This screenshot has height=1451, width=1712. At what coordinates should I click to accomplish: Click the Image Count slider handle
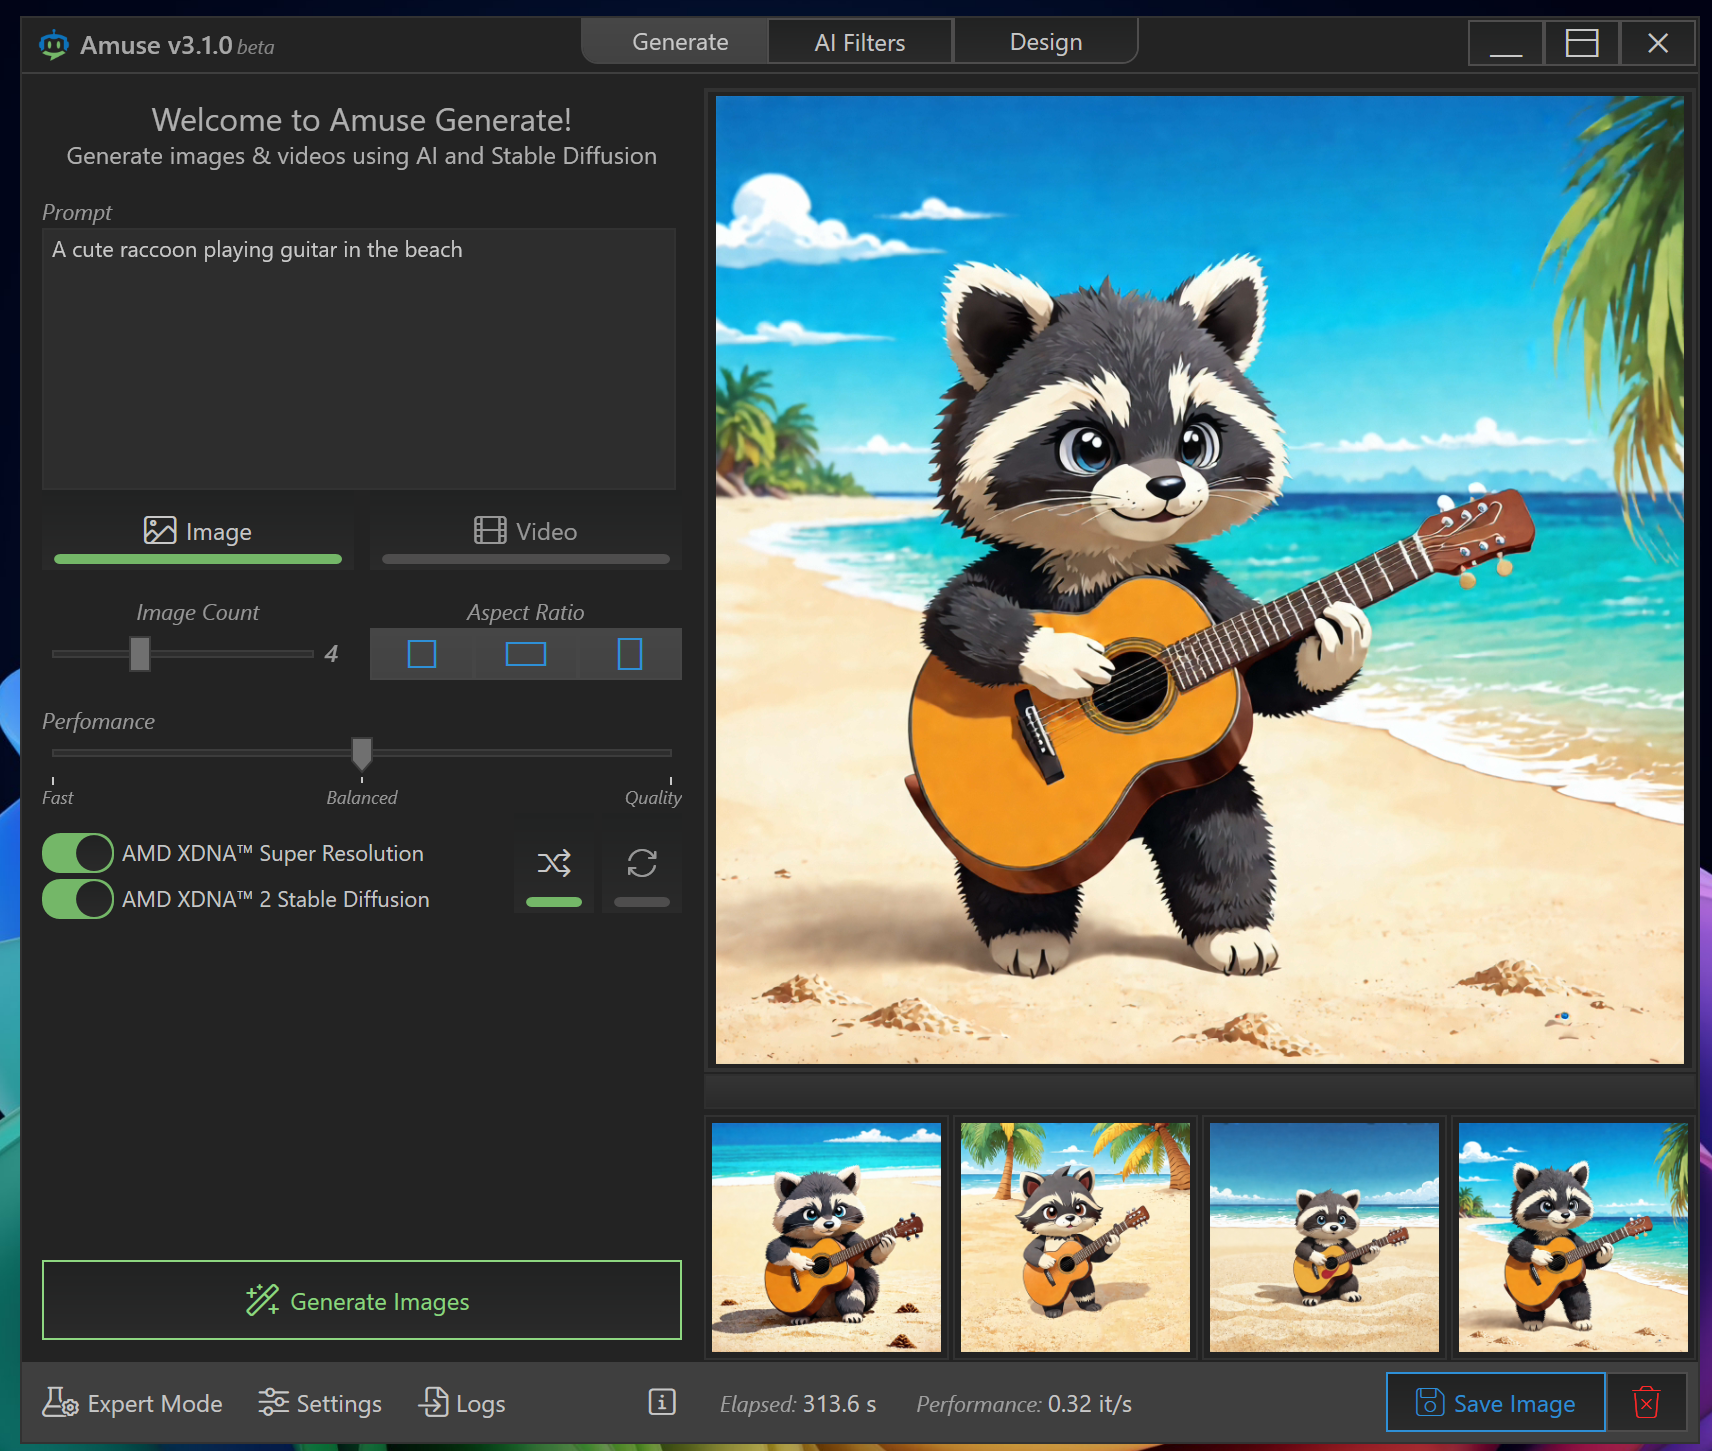140,654
